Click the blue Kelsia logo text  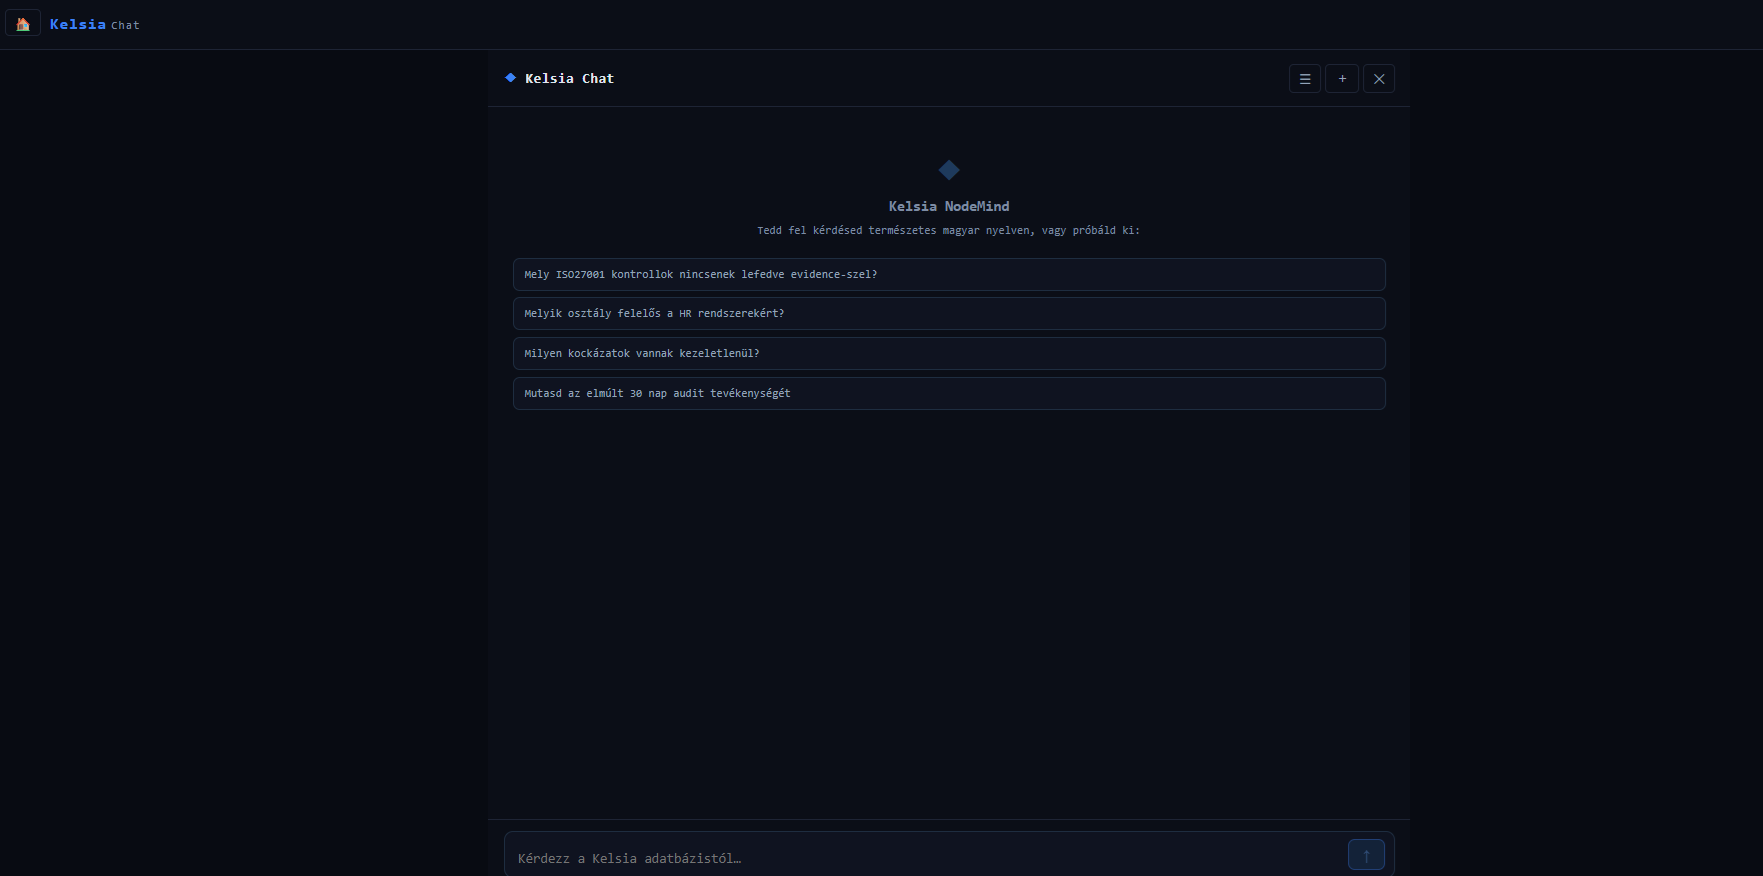pyautogui.click(x=78, y=24)
